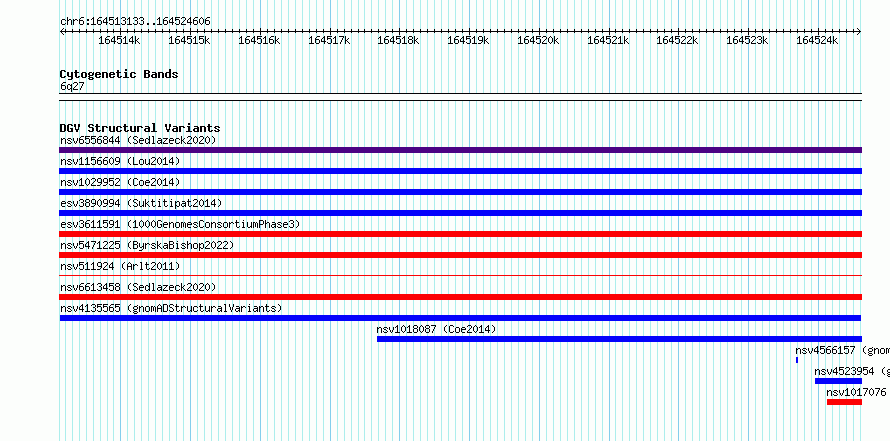Viewport: 890px width, 441px height.
Task: Click the thin red line under nsv511924
Action: pyautogui.click(x=460, y=275)
